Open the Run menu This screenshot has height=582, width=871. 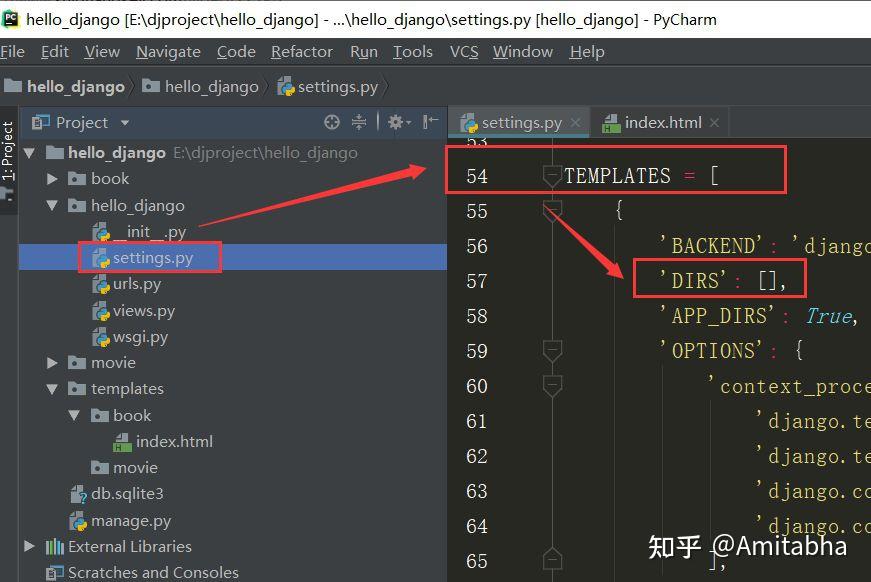pyautogui.click(x=364, y=52)
